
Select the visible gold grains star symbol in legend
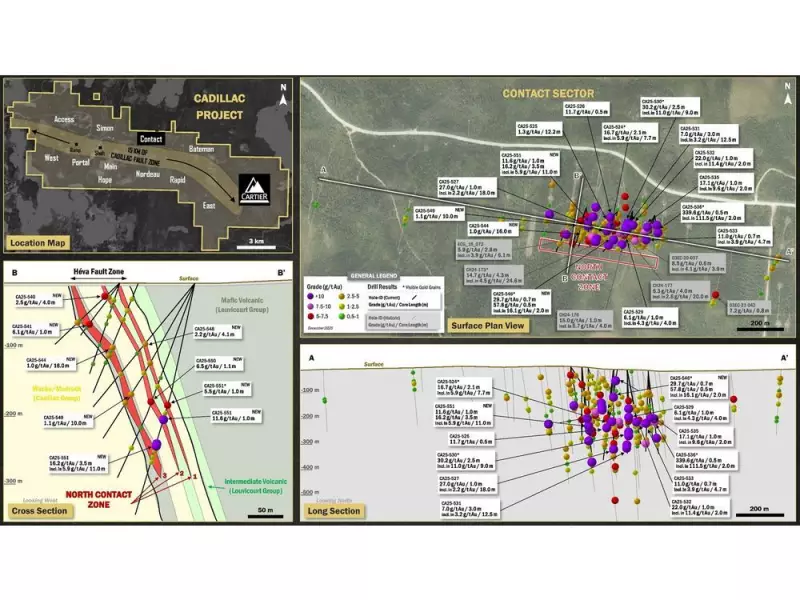click(x=404, y=287)
